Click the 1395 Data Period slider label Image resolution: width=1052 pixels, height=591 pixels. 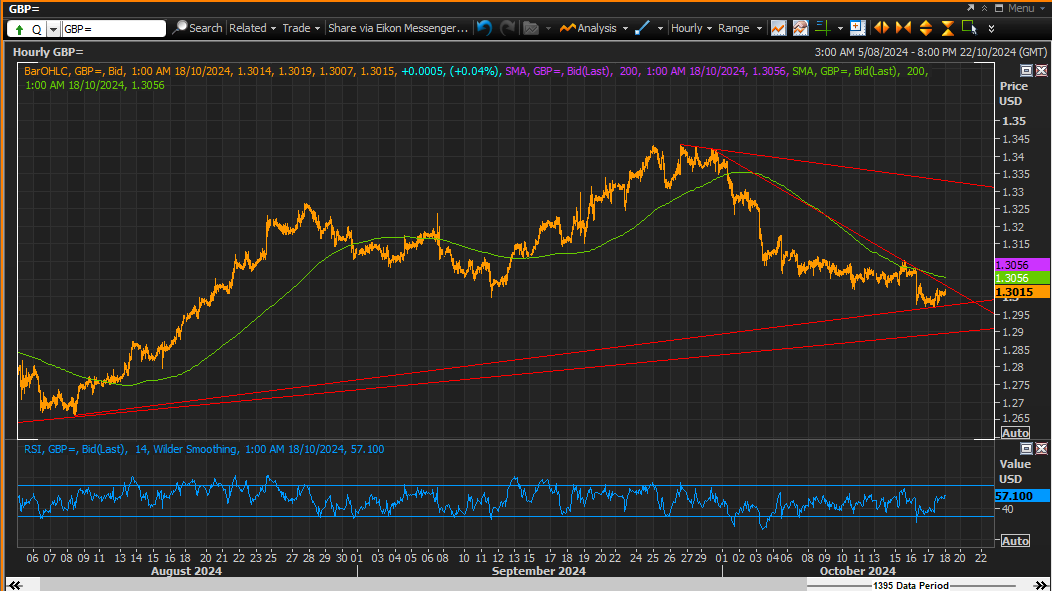(911, 586)
